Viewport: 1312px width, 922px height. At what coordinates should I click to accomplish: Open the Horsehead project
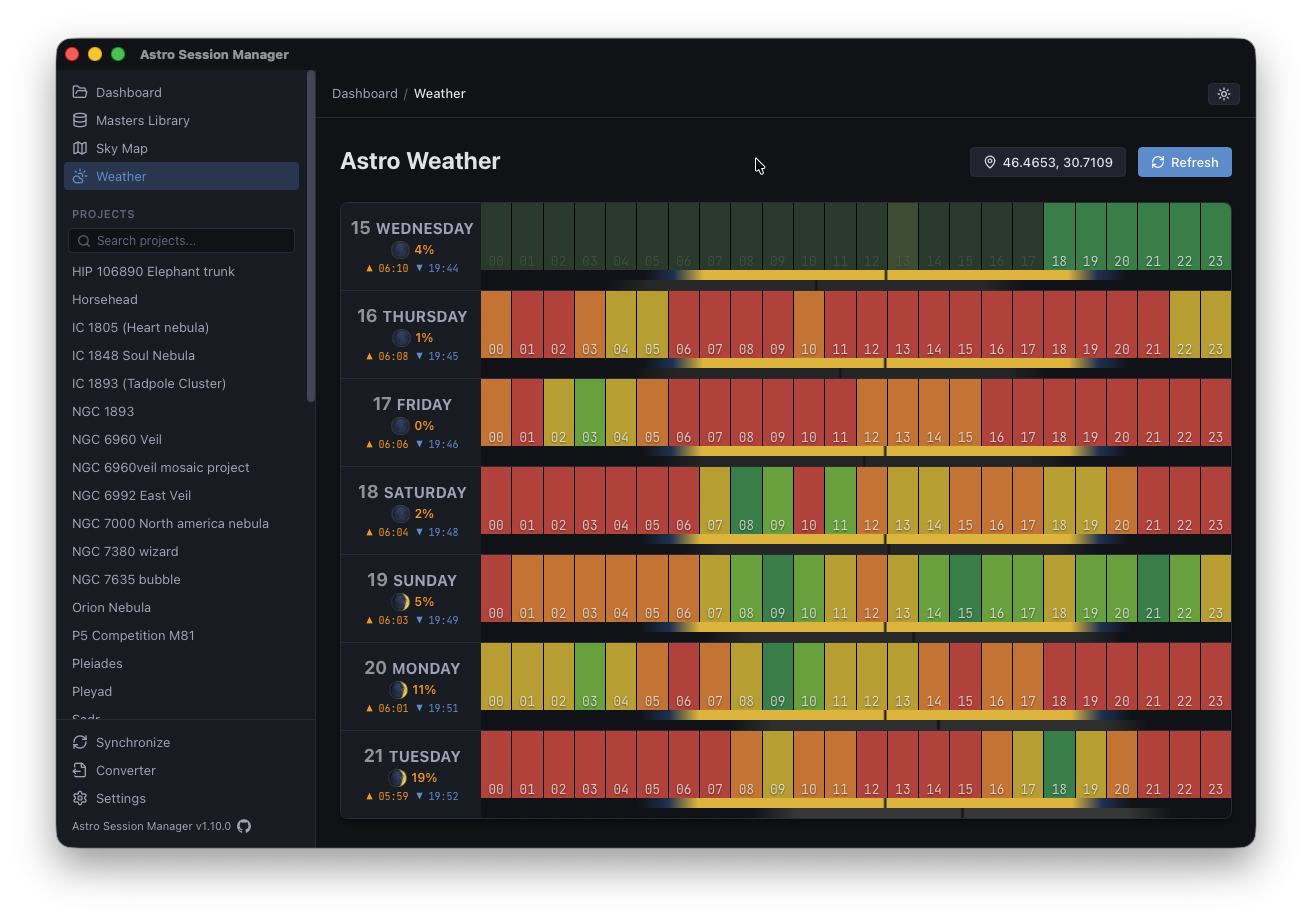pos(105,299)
